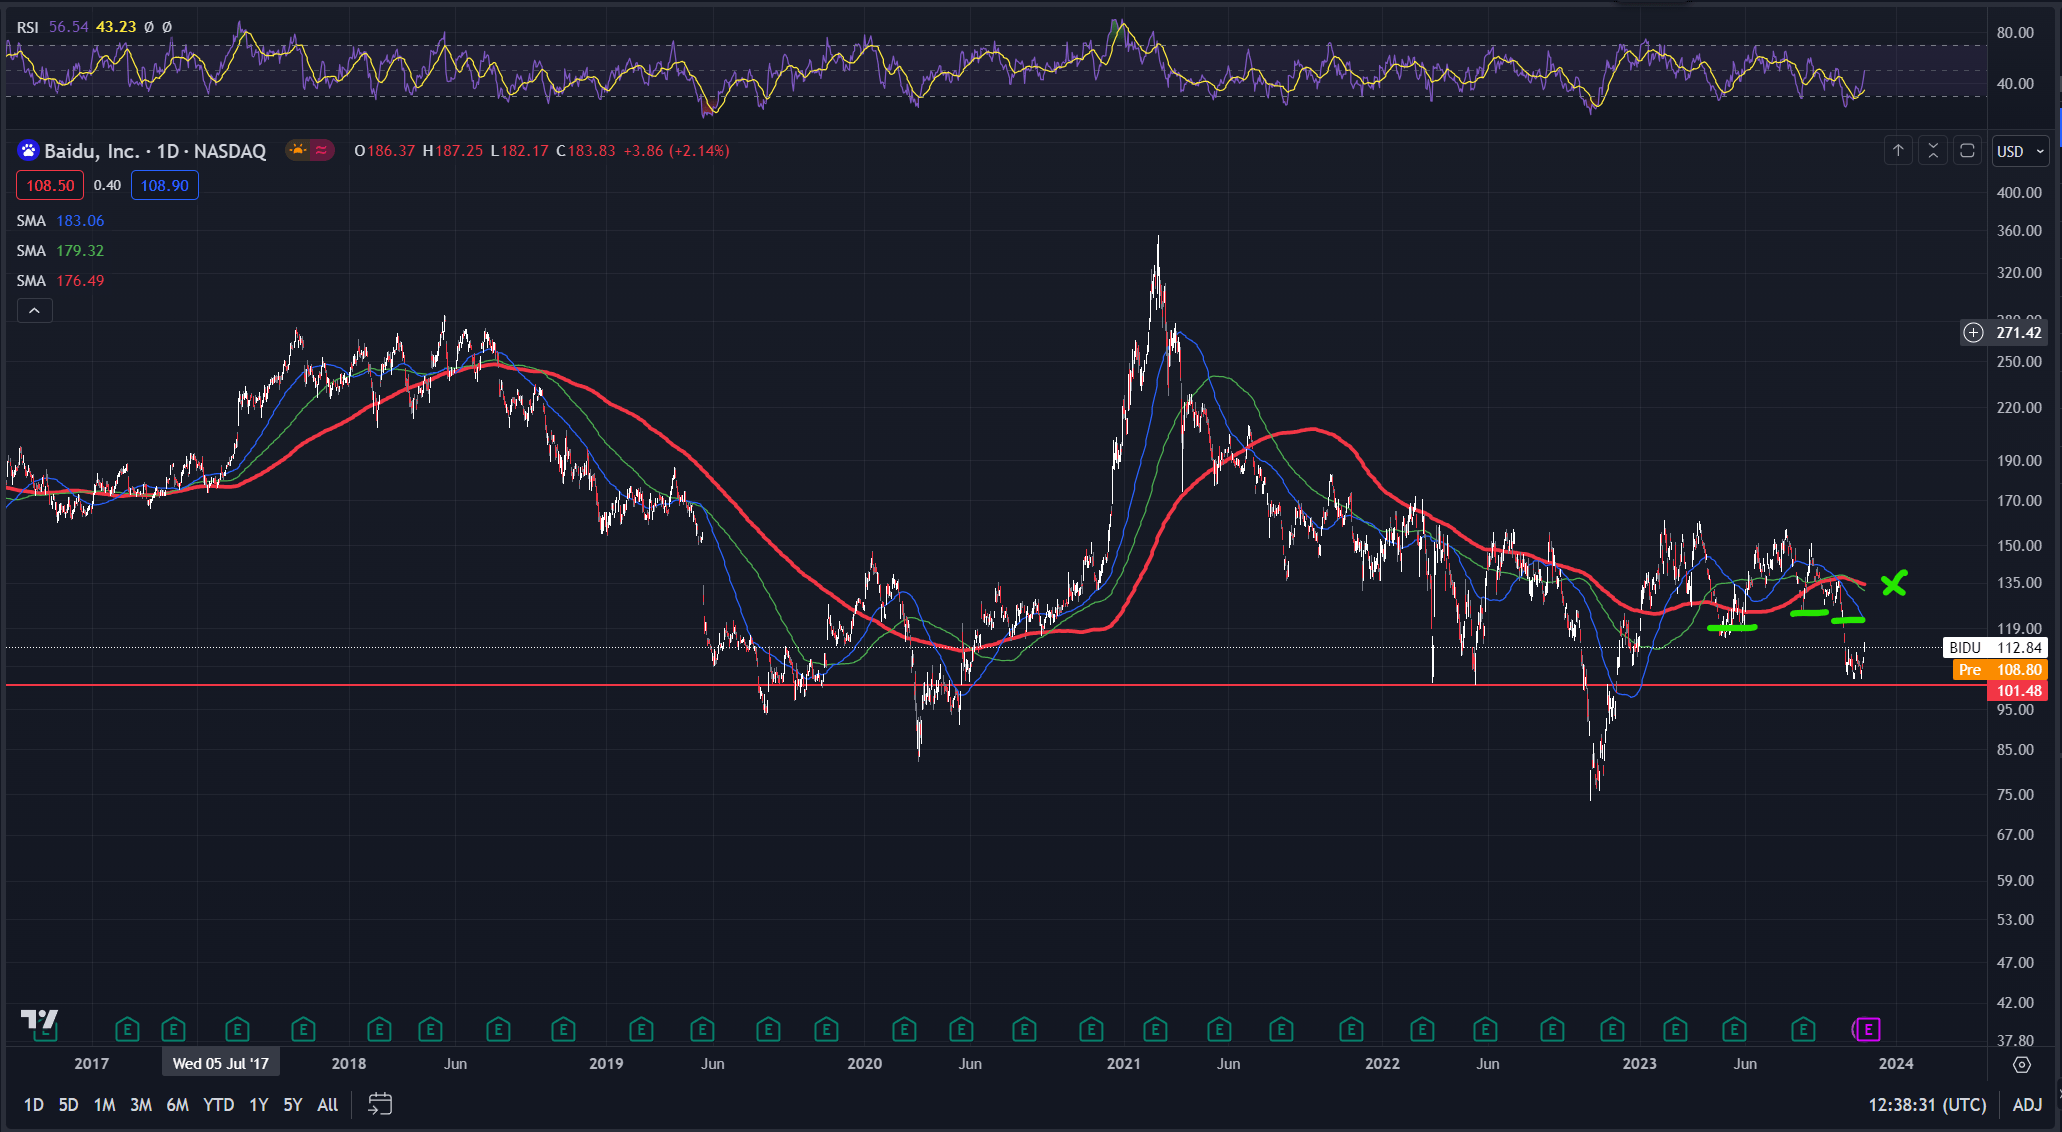Click the blue 108.90 buy price button

165,185
